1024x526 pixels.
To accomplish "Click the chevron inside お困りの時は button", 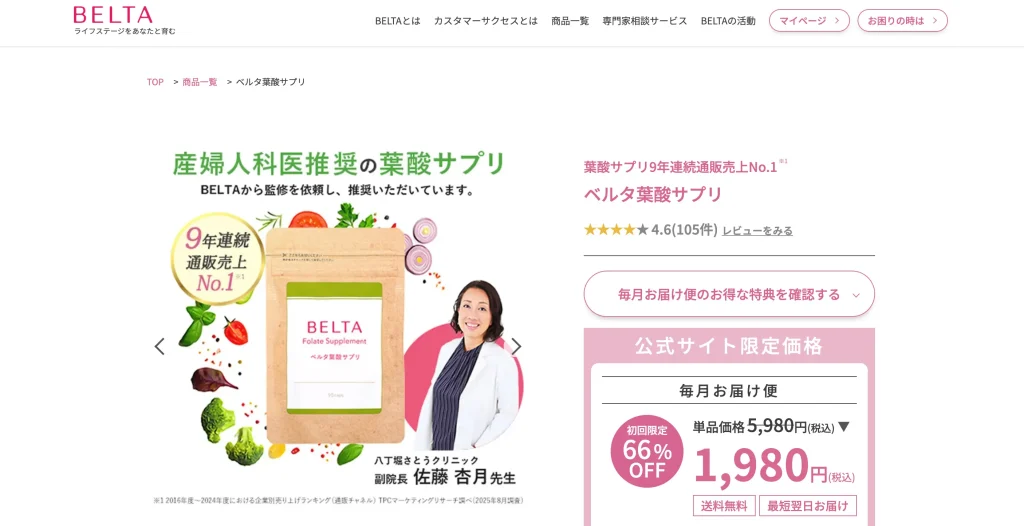I will click(x=935, y=21).
